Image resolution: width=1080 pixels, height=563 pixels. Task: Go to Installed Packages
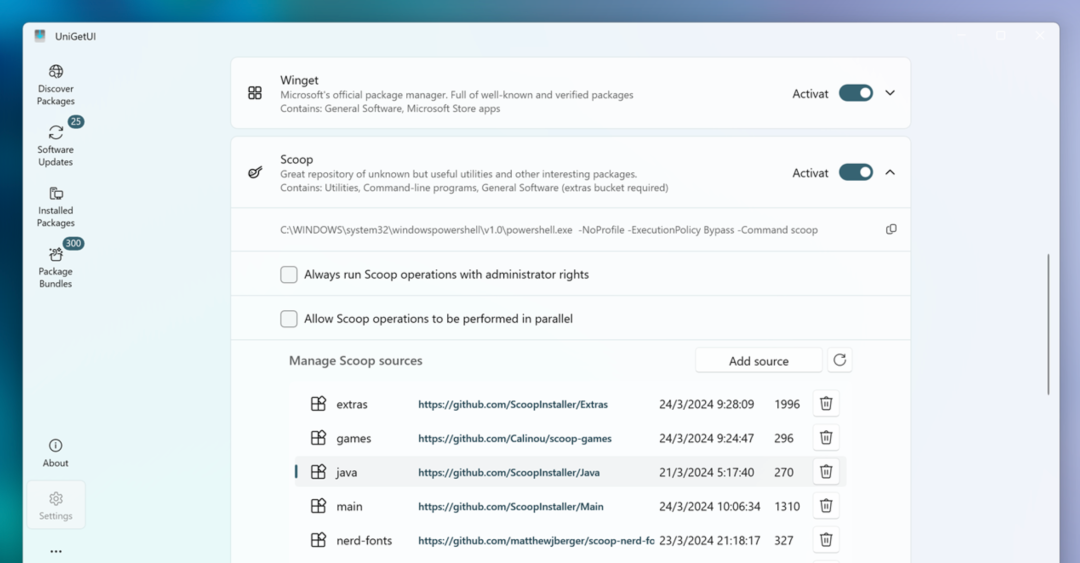pyautogui.click(x=56, y=207)
